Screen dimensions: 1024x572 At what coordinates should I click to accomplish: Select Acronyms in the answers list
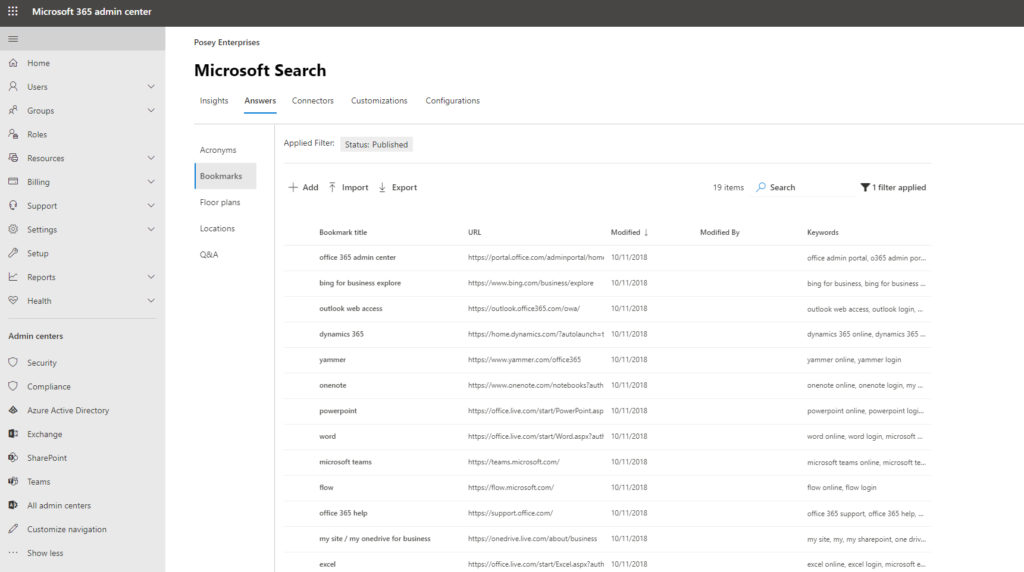(x=218, y=150)
